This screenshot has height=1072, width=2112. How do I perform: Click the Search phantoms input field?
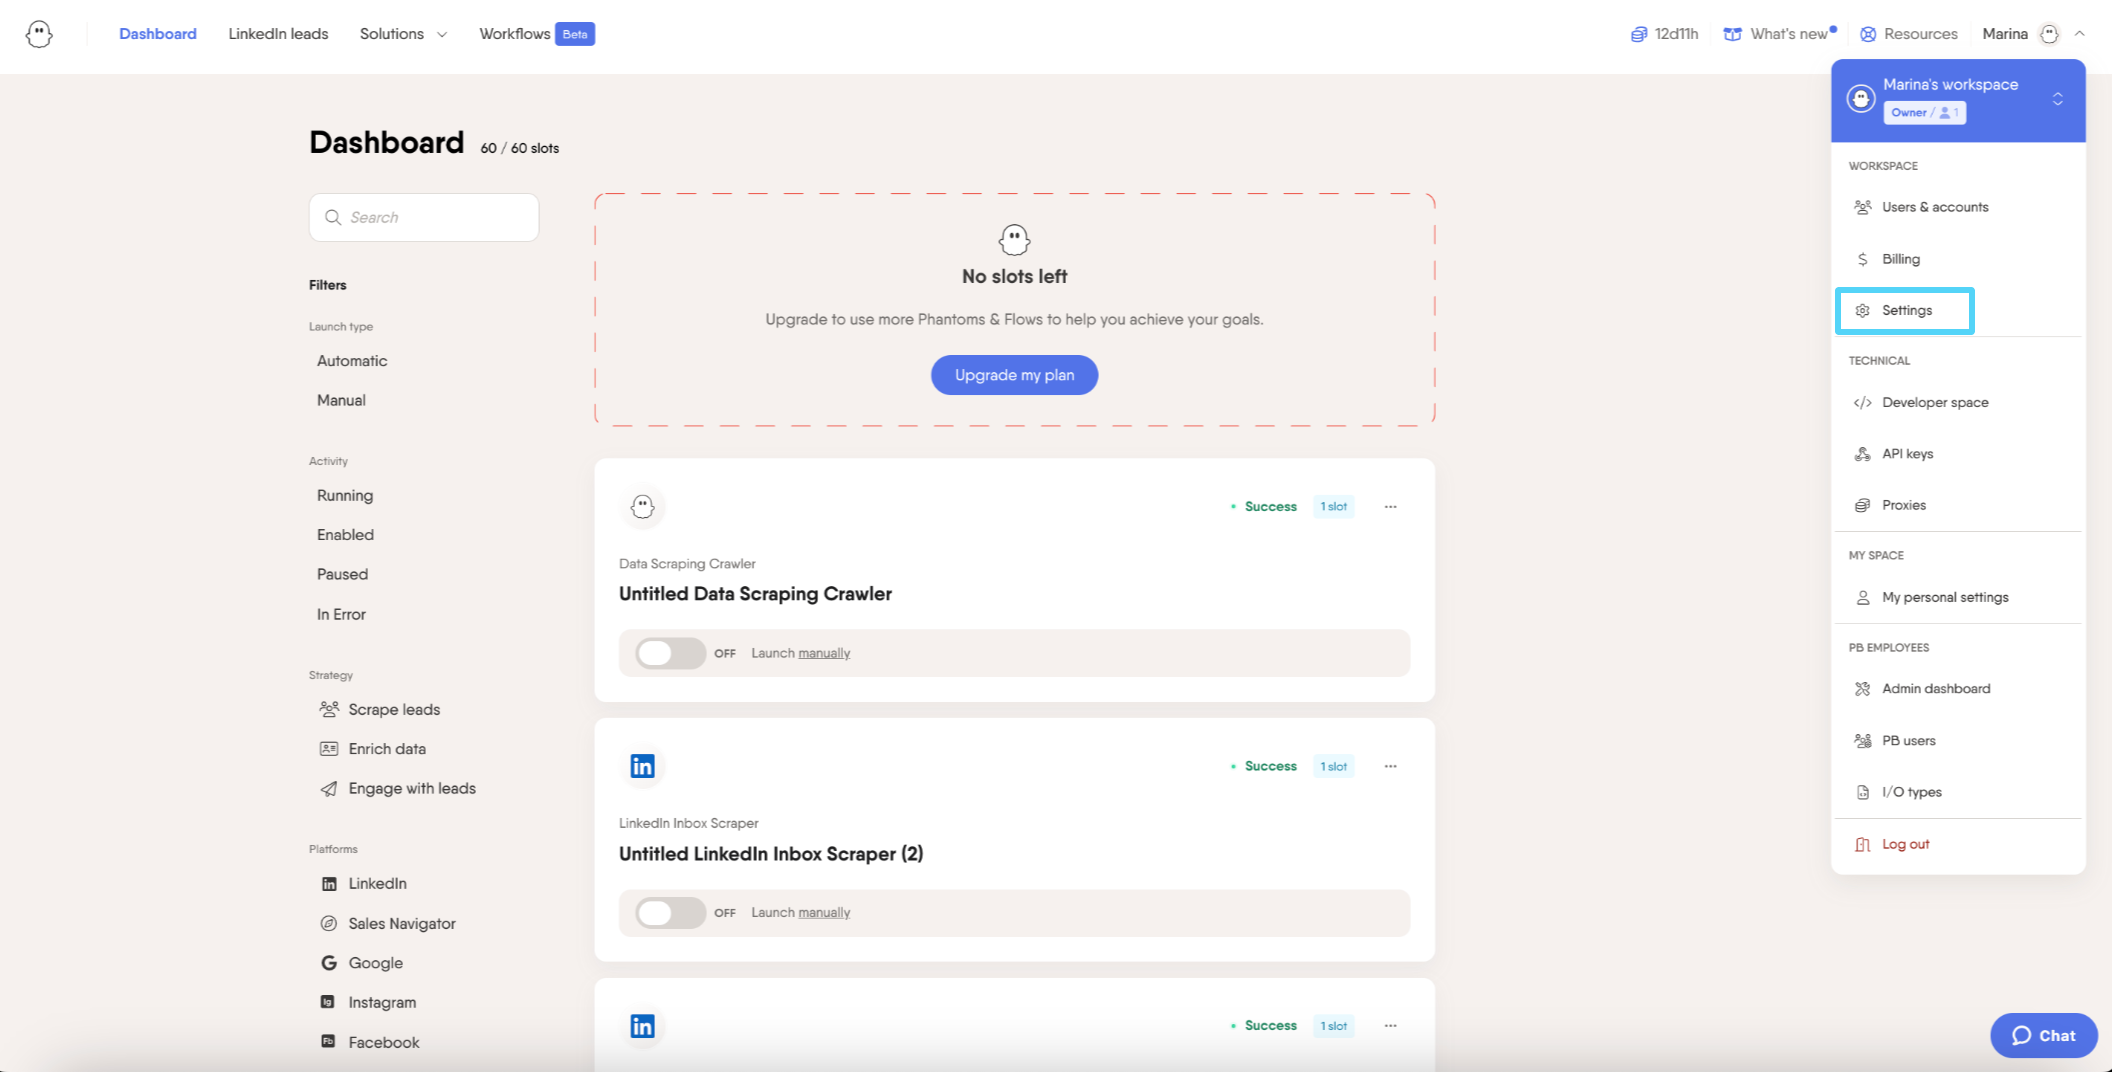click(424, 217)
